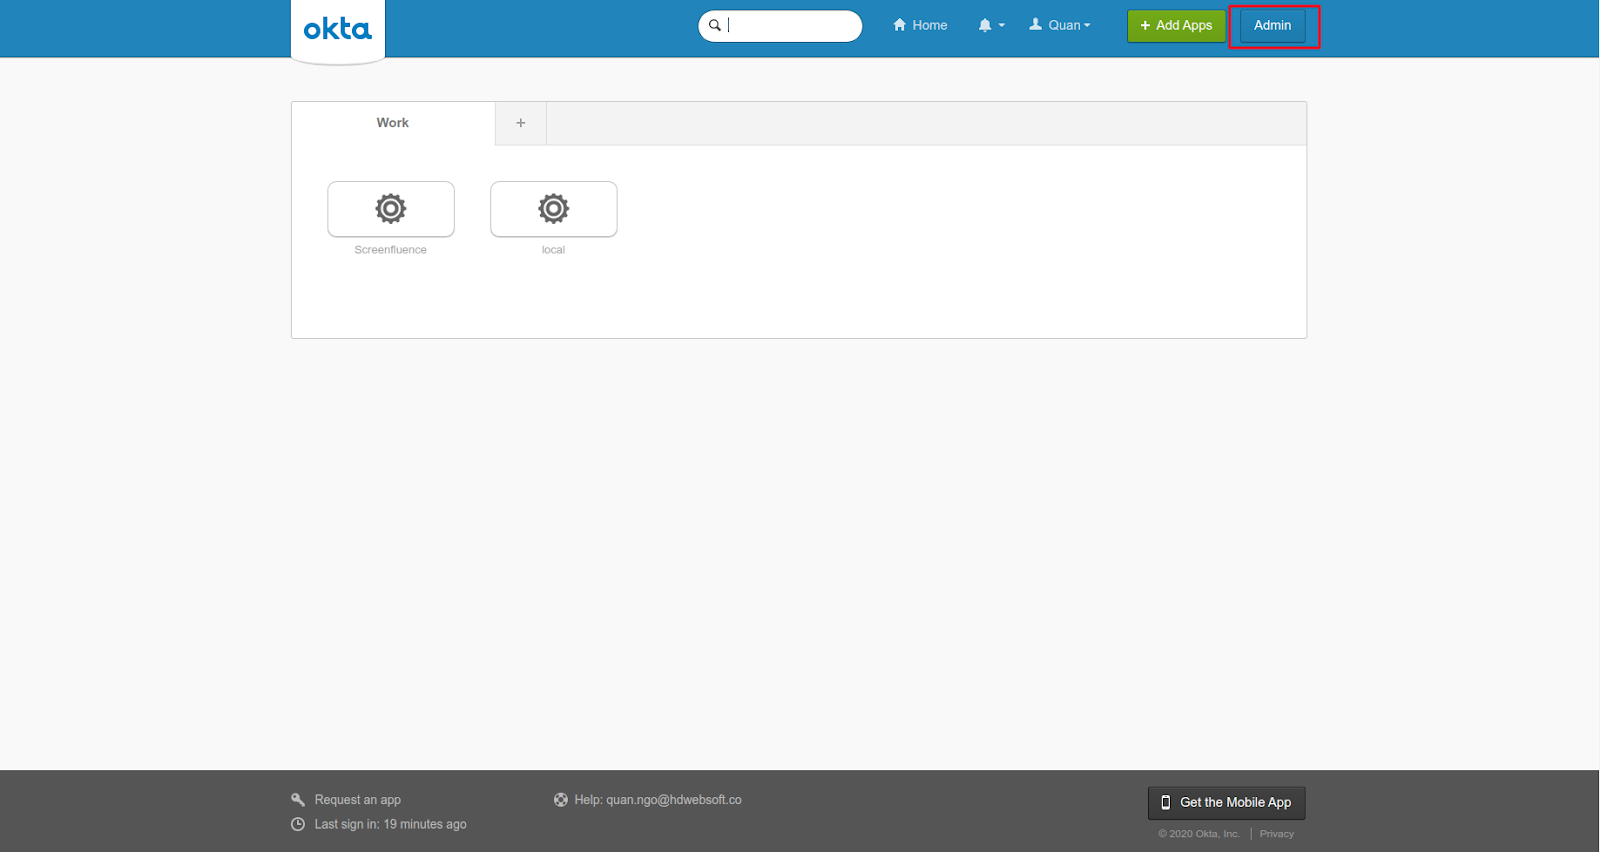Click the Home house icon

pos(899,25)
